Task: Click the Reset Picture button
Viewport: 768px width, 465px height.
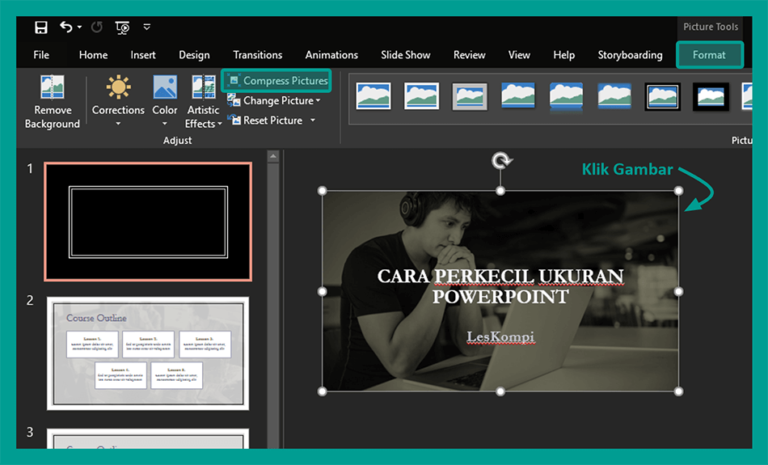Action: [266, 120]
